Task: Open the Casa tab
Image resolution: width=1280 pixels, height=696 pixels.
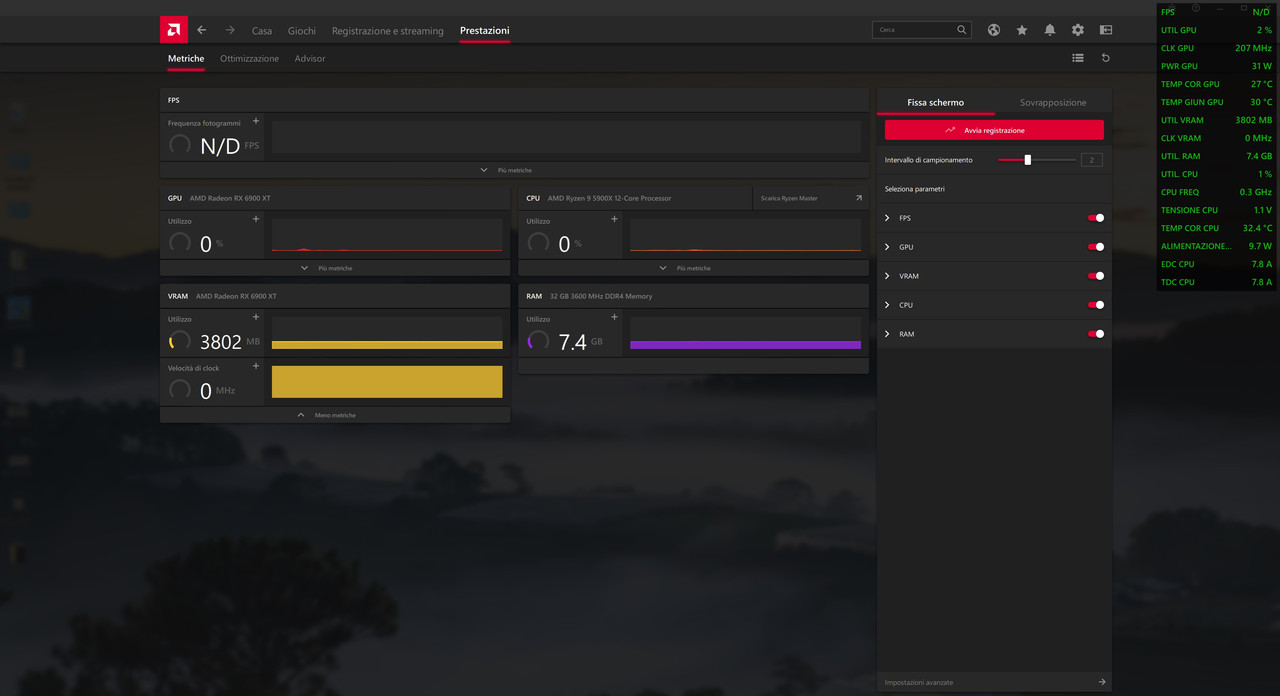Action: pyautogui.click(x=262, y=31)
